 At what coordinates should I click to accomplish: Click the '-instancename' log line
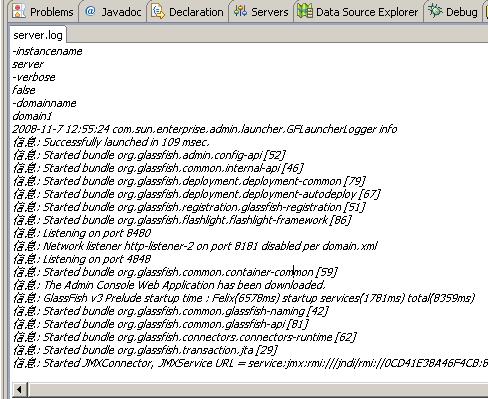click(x=47, y=51)
